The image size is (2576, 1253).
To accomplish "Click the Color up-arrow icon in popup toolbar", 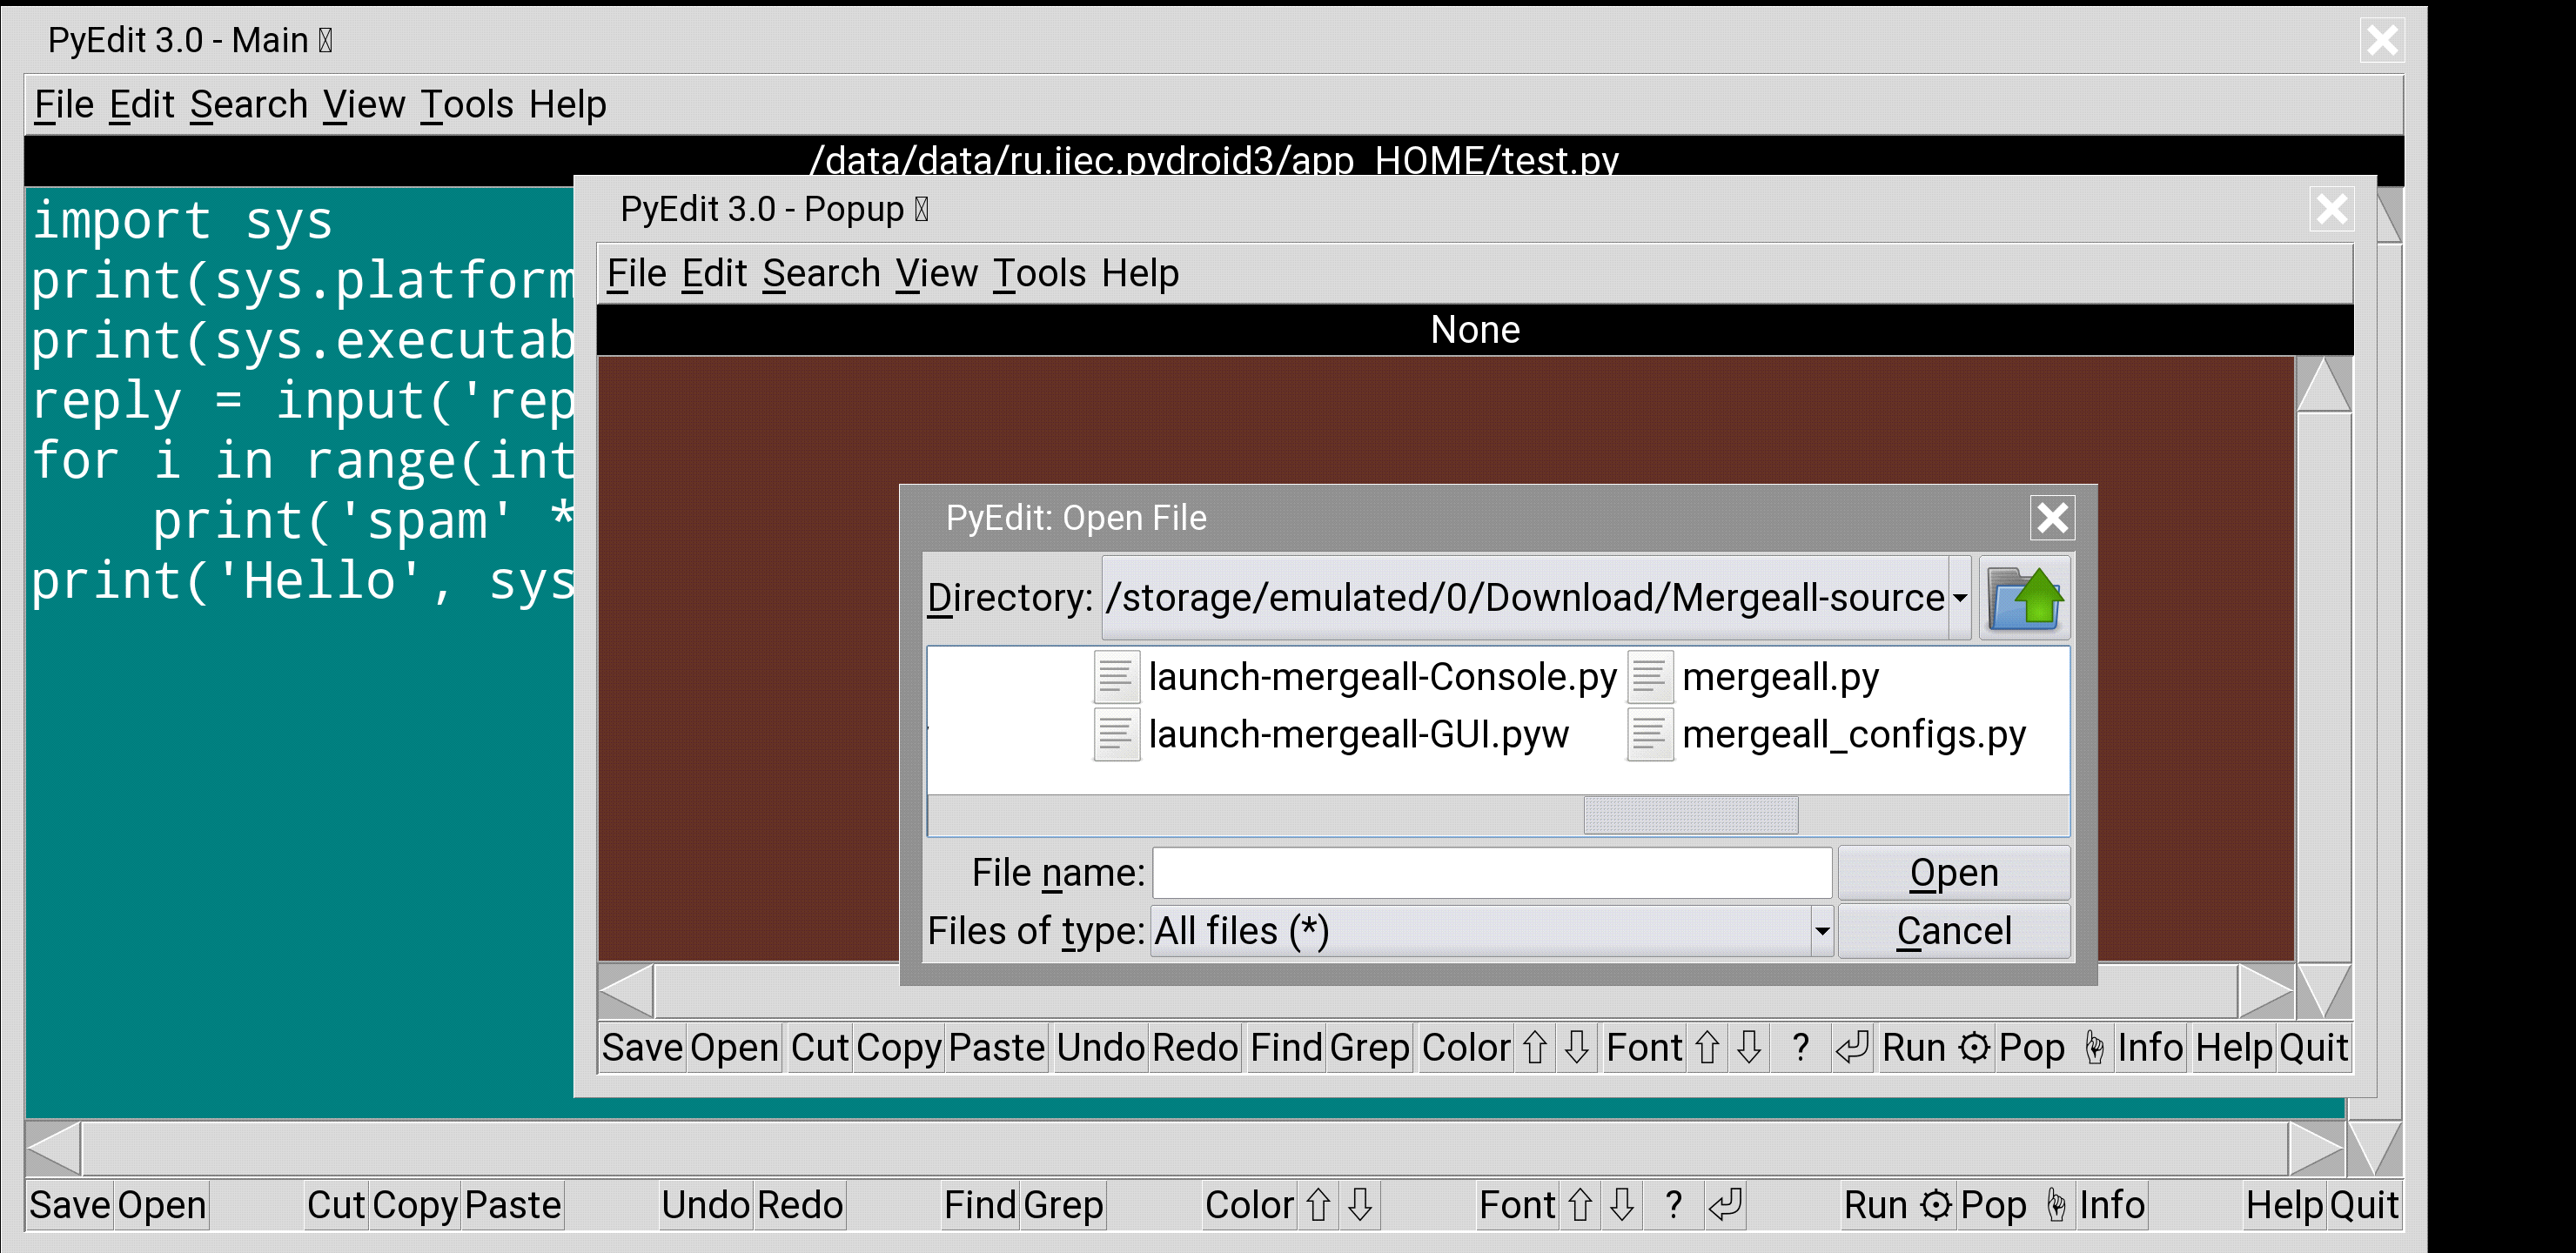I will click(x=1534, y=1047).
